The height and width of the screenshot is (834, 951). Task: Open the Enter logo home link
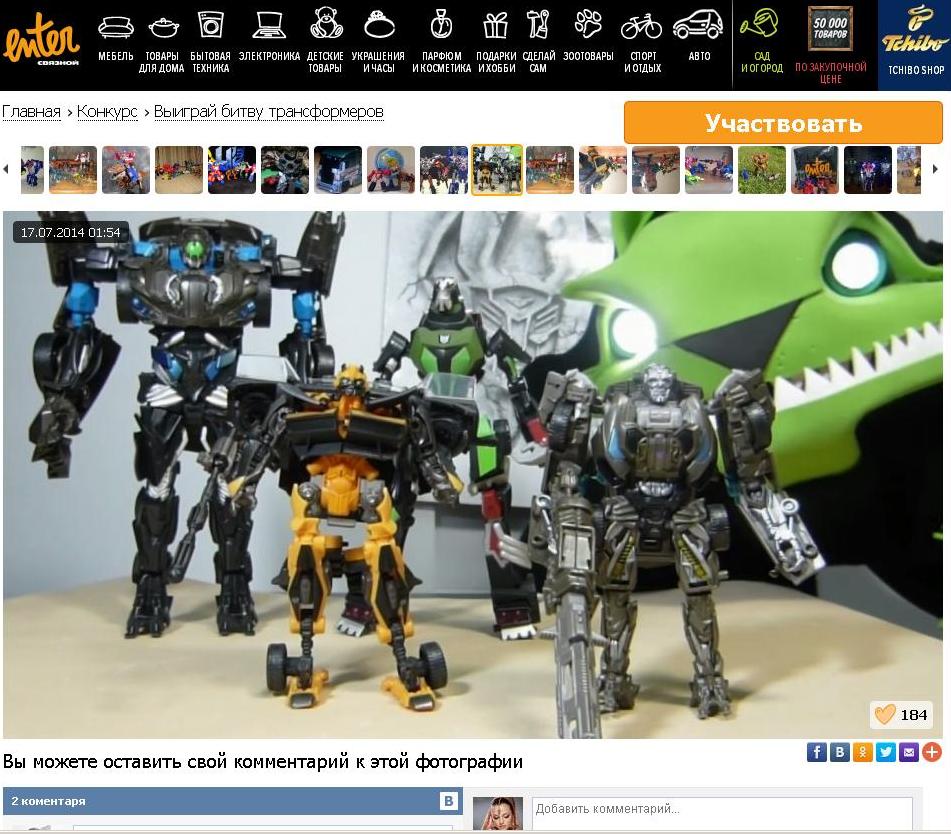coord(41,39)
